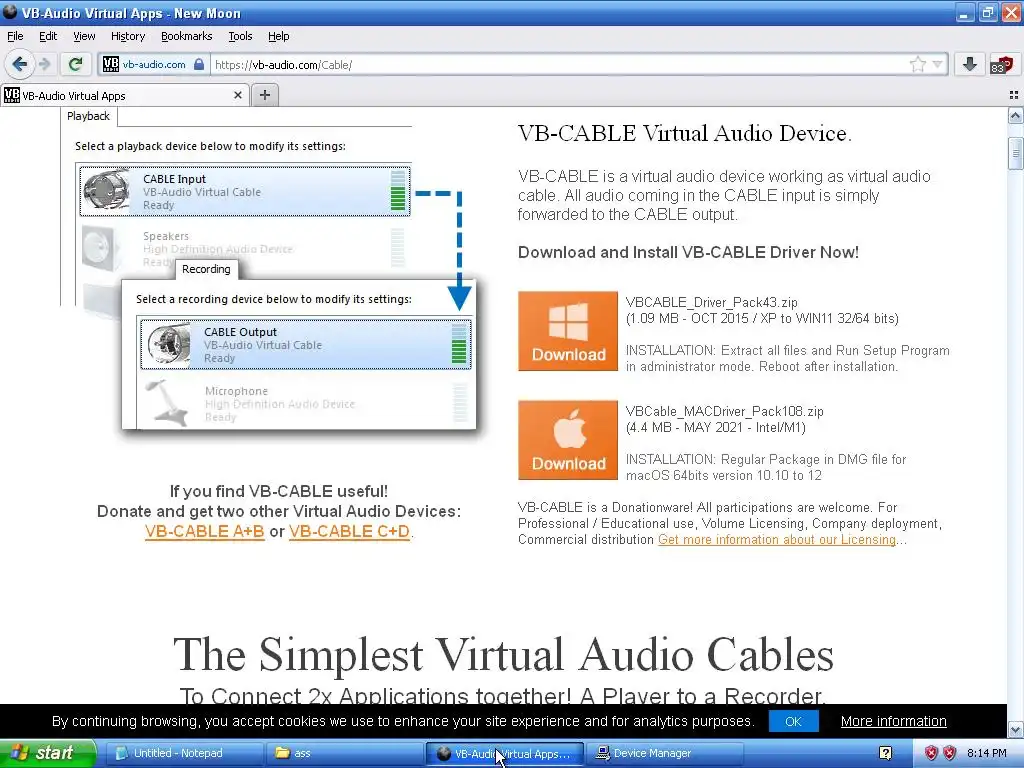The height and width of the screenshot is (768, 1024).
Task: Go back with the browser back arrow
Action: tap(20, 64)
